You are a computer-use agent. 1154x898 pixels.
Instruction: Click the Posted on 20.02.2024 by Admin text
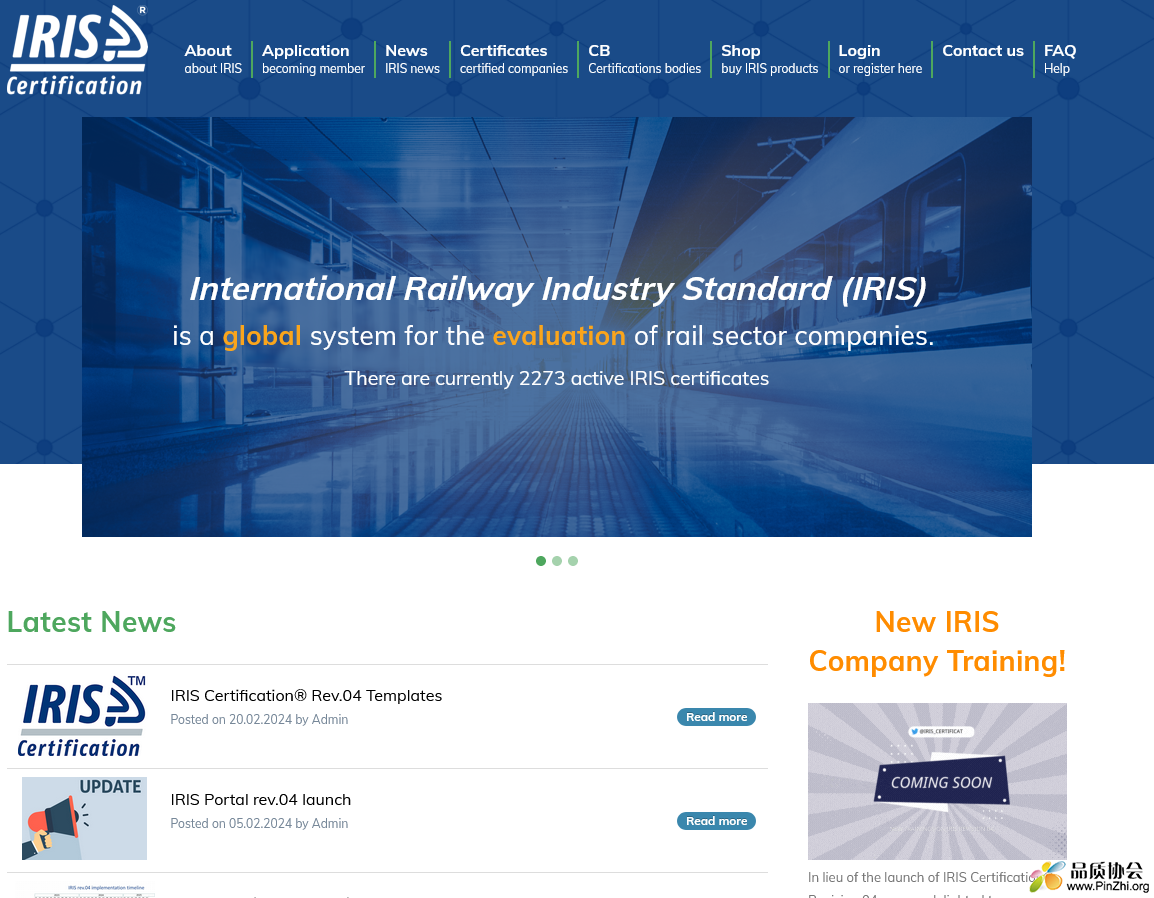pos(259,719)
